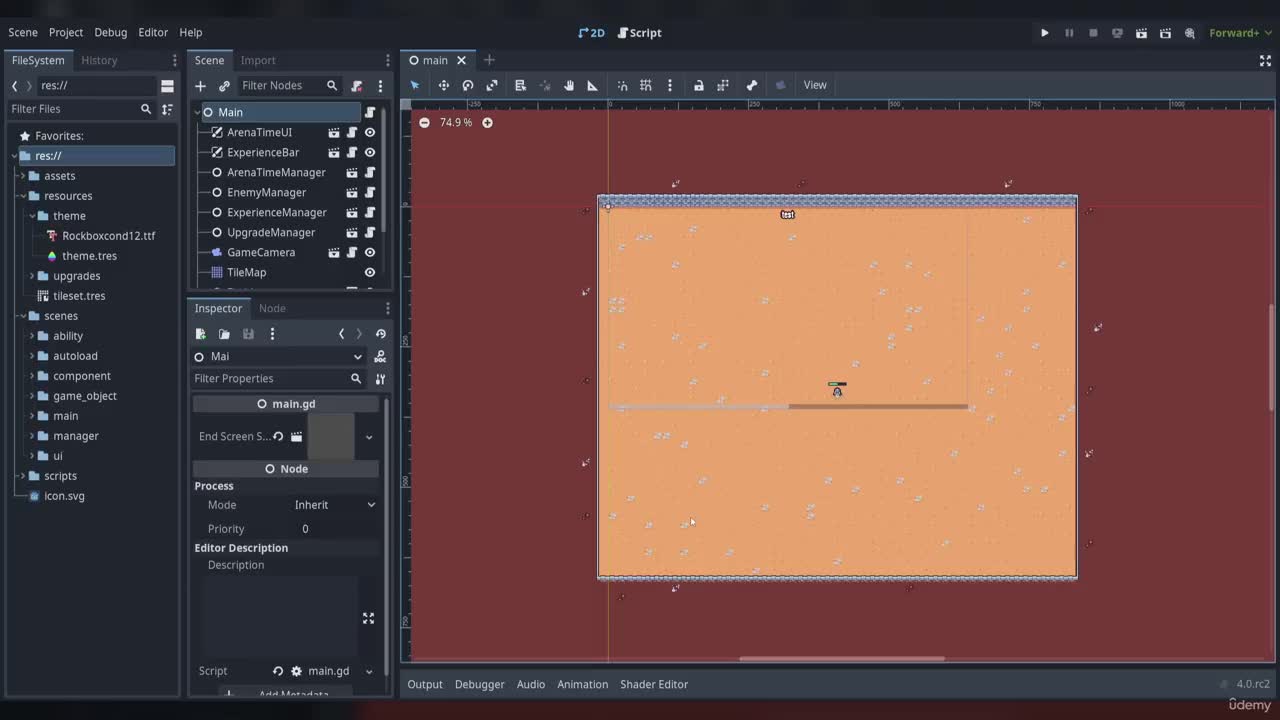Screen dimensions: 1280x720
Task: Expand the upgrades folder
Action: (32, 276)
